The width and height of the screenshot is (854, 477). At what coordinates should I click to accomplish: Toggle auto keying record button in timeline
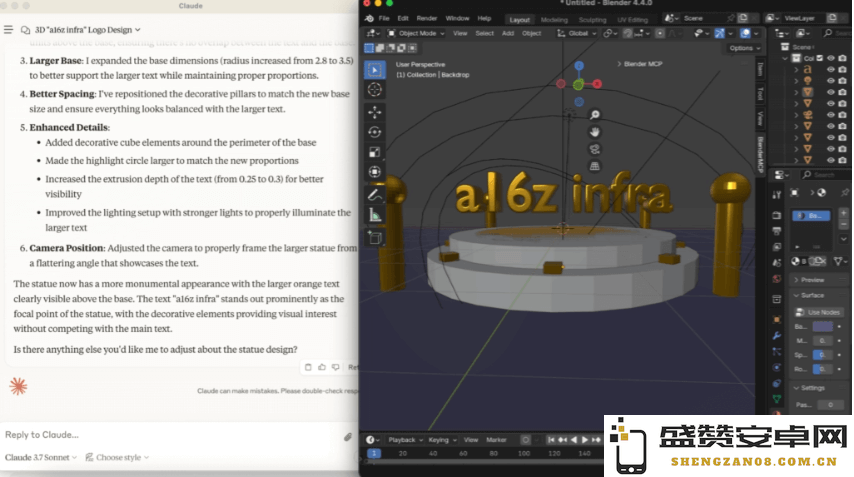(526, 439)
